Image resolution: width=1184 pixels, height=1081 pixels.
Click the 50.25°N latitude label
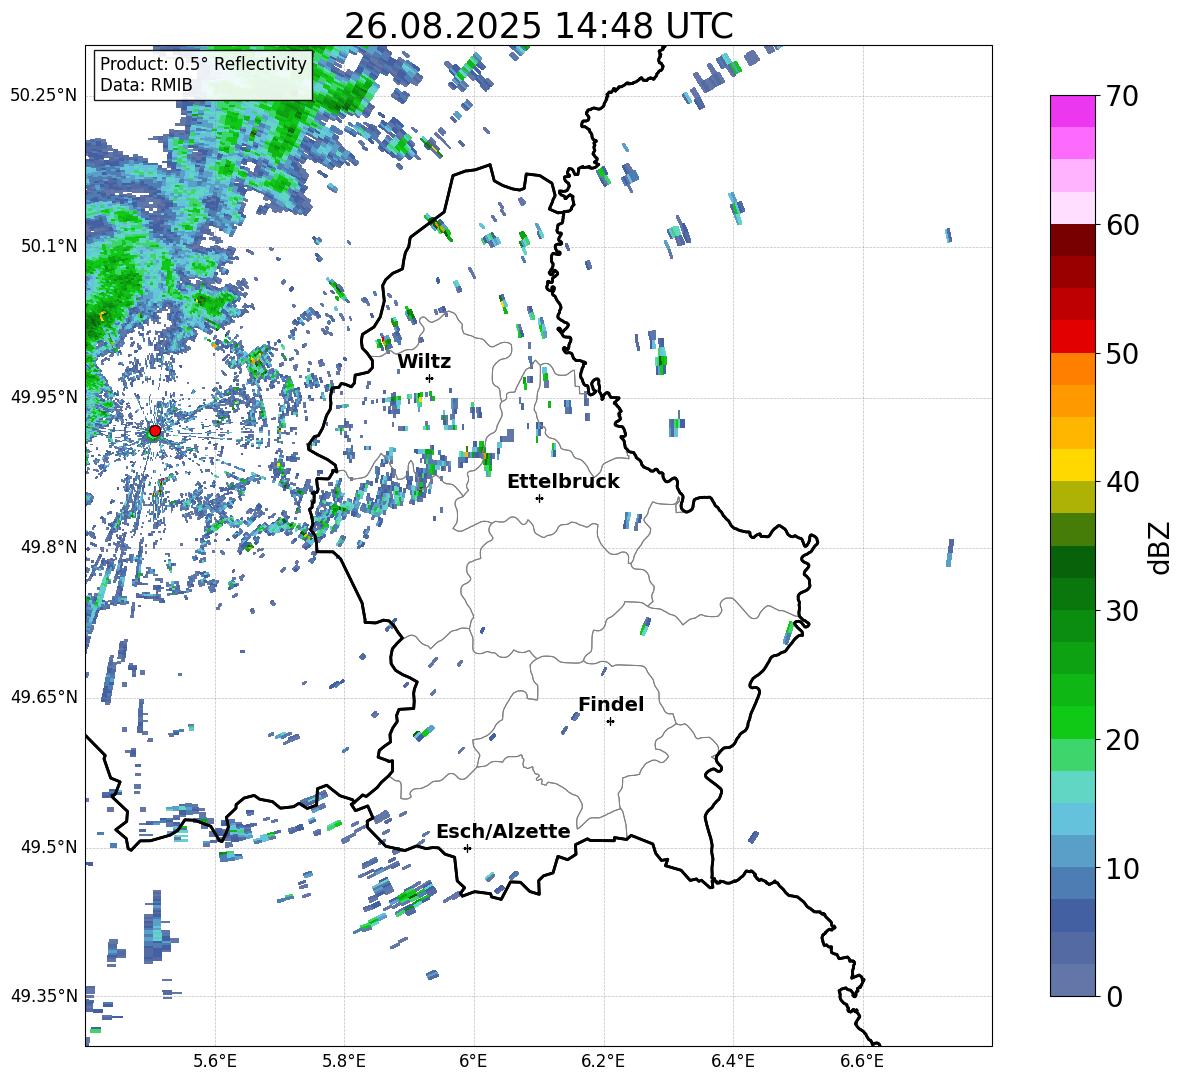(x=43, y=96)
